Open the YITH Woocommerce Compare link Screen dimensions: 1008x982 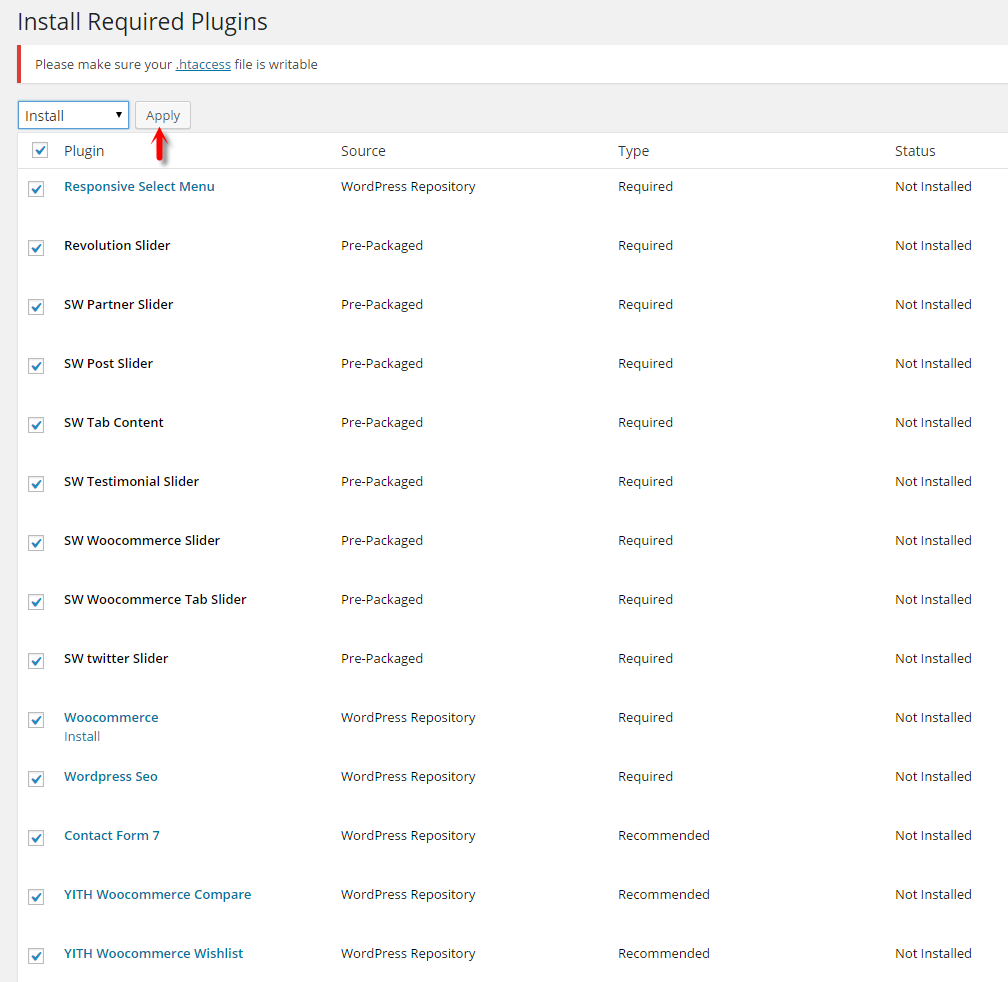tap(158, 895)
